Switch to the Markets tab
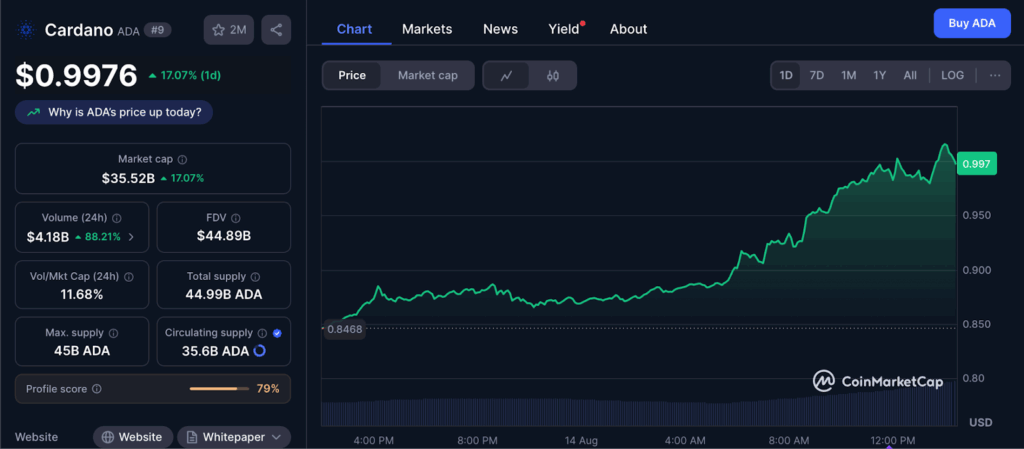Viewport: 1024px width, 449px height. click(427, 29)
